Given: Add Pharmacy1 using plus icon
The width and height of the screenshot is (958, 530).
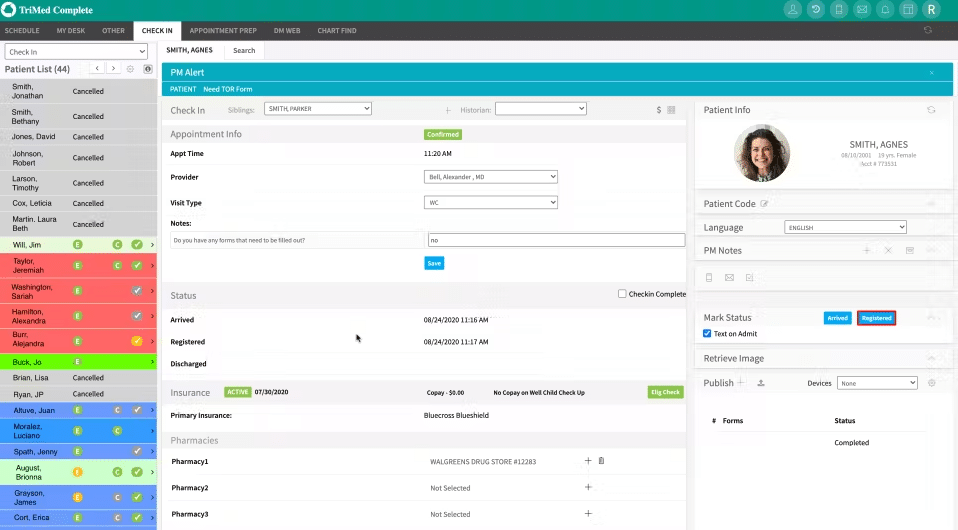Looking at the screenshot, I should (x=588, y=461).
